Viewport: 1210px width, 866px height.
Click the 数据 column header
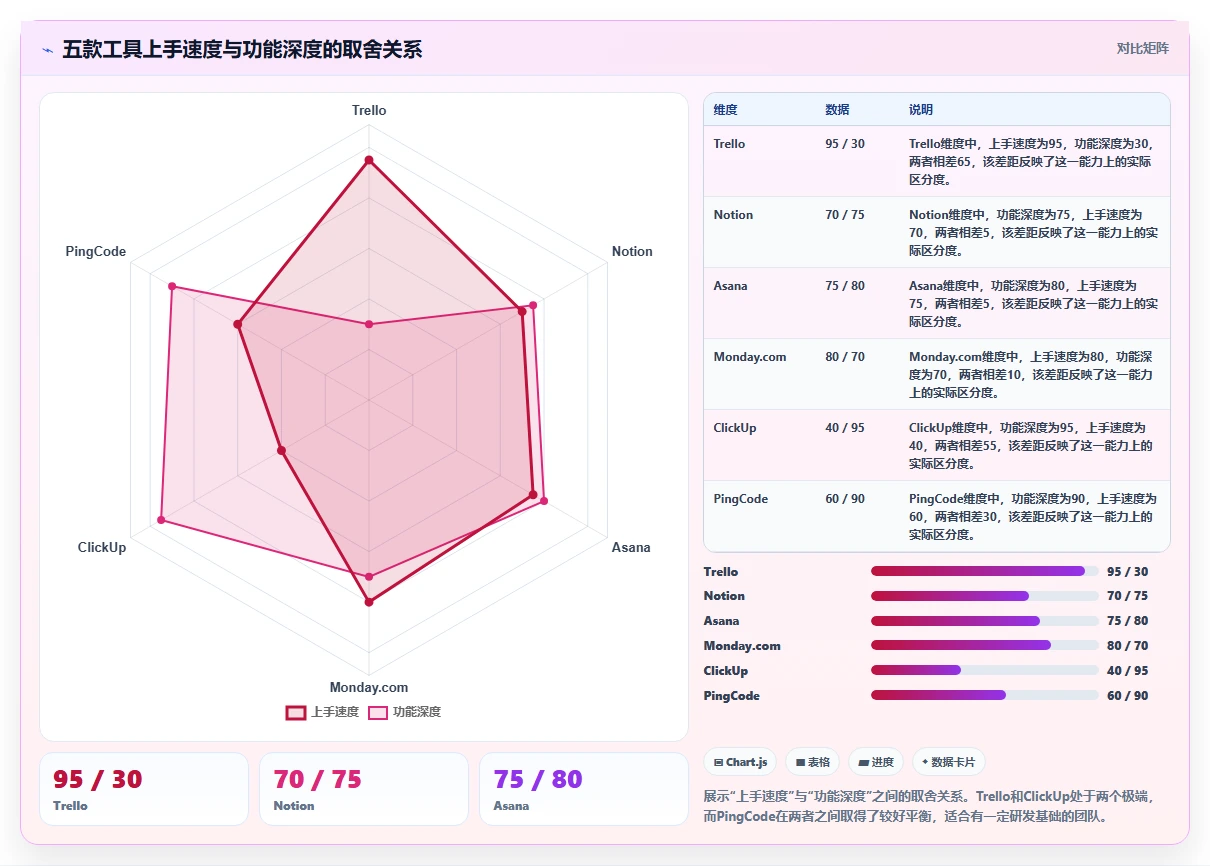(x=837, y=110)
